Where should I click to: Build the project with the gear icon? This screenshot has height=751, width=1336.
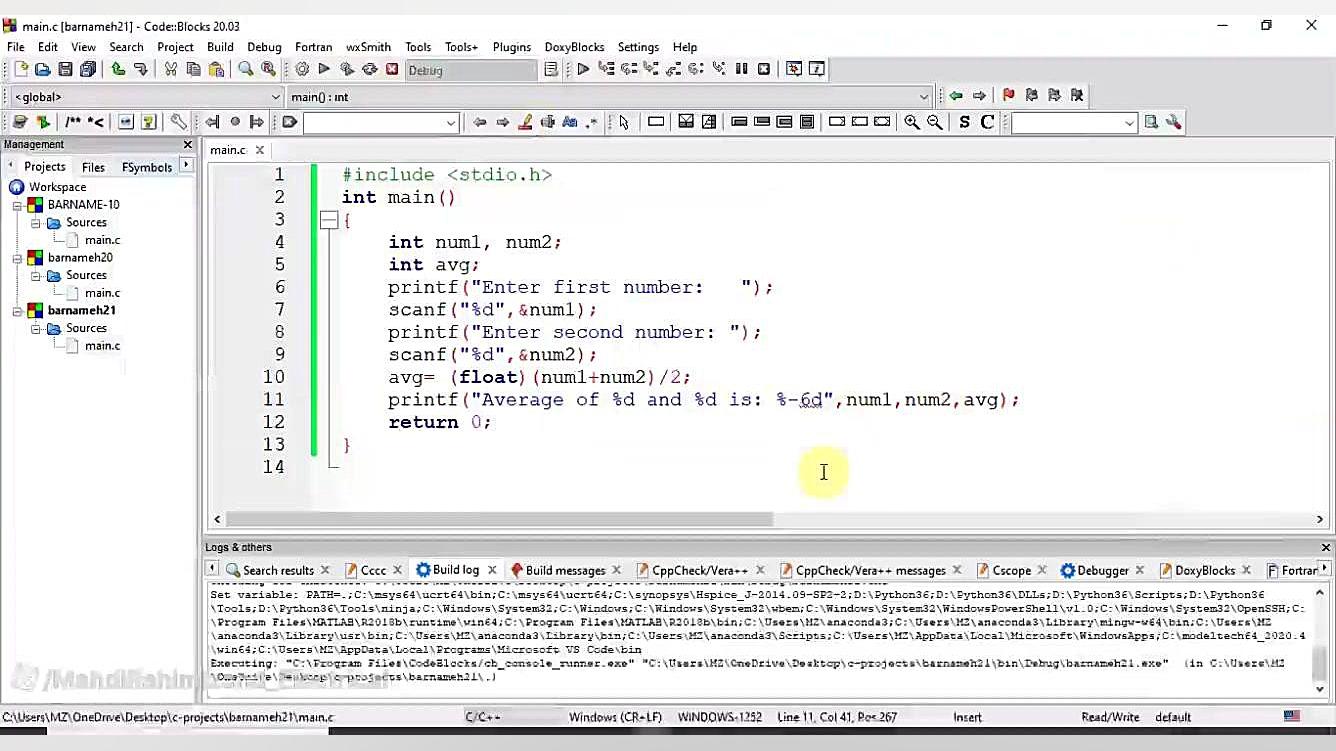pyautogui.click(x=302, y=69)
